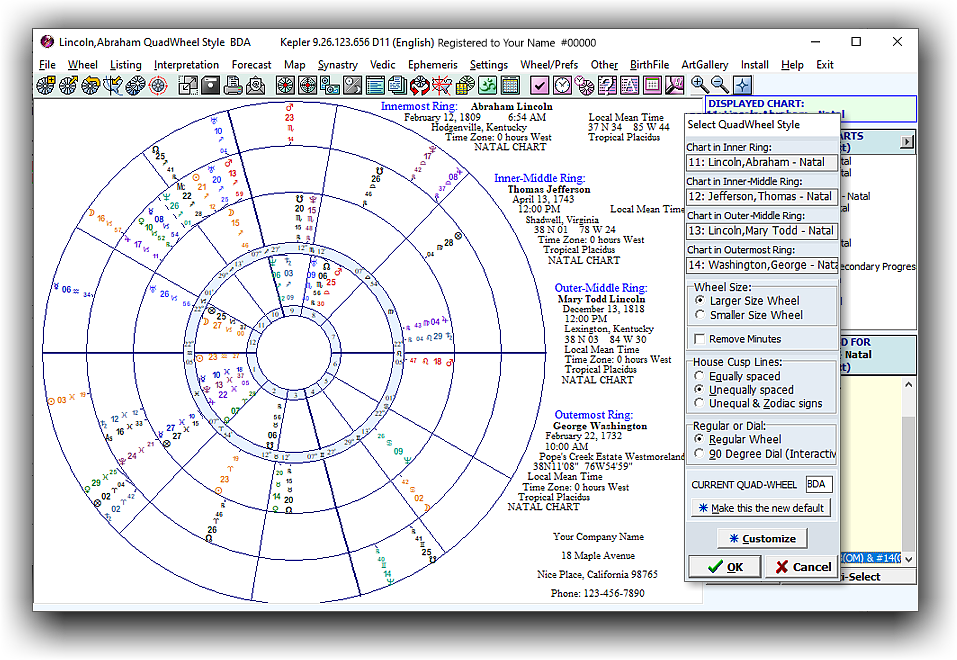The image size is (957, 660).
Task: Click the floppy disk save icon
Action: 210,85
